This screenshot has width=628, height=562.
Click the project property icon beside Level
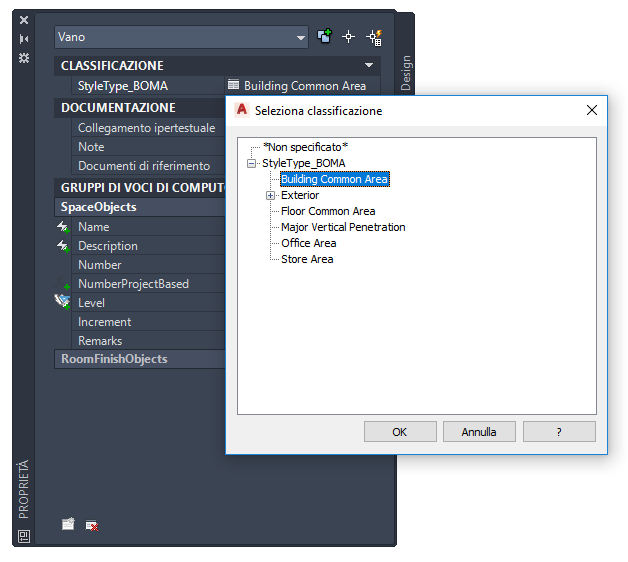[x=62, y=301]
